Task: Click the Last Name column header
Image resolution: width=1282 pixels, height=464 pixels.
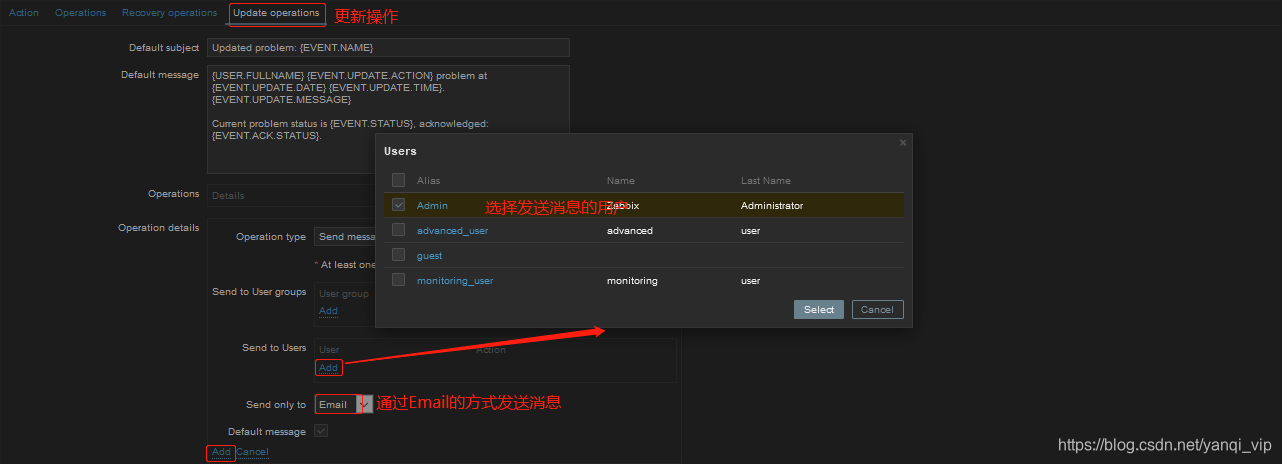Action: (x=765, y=181)
